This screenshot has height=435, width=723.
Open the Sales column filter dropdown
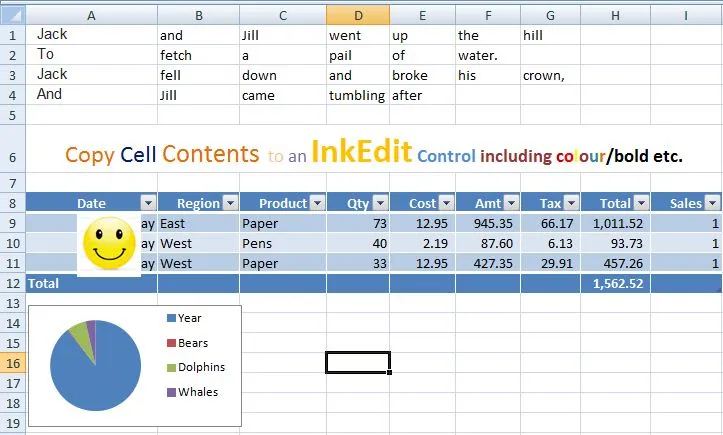(712, 203)
